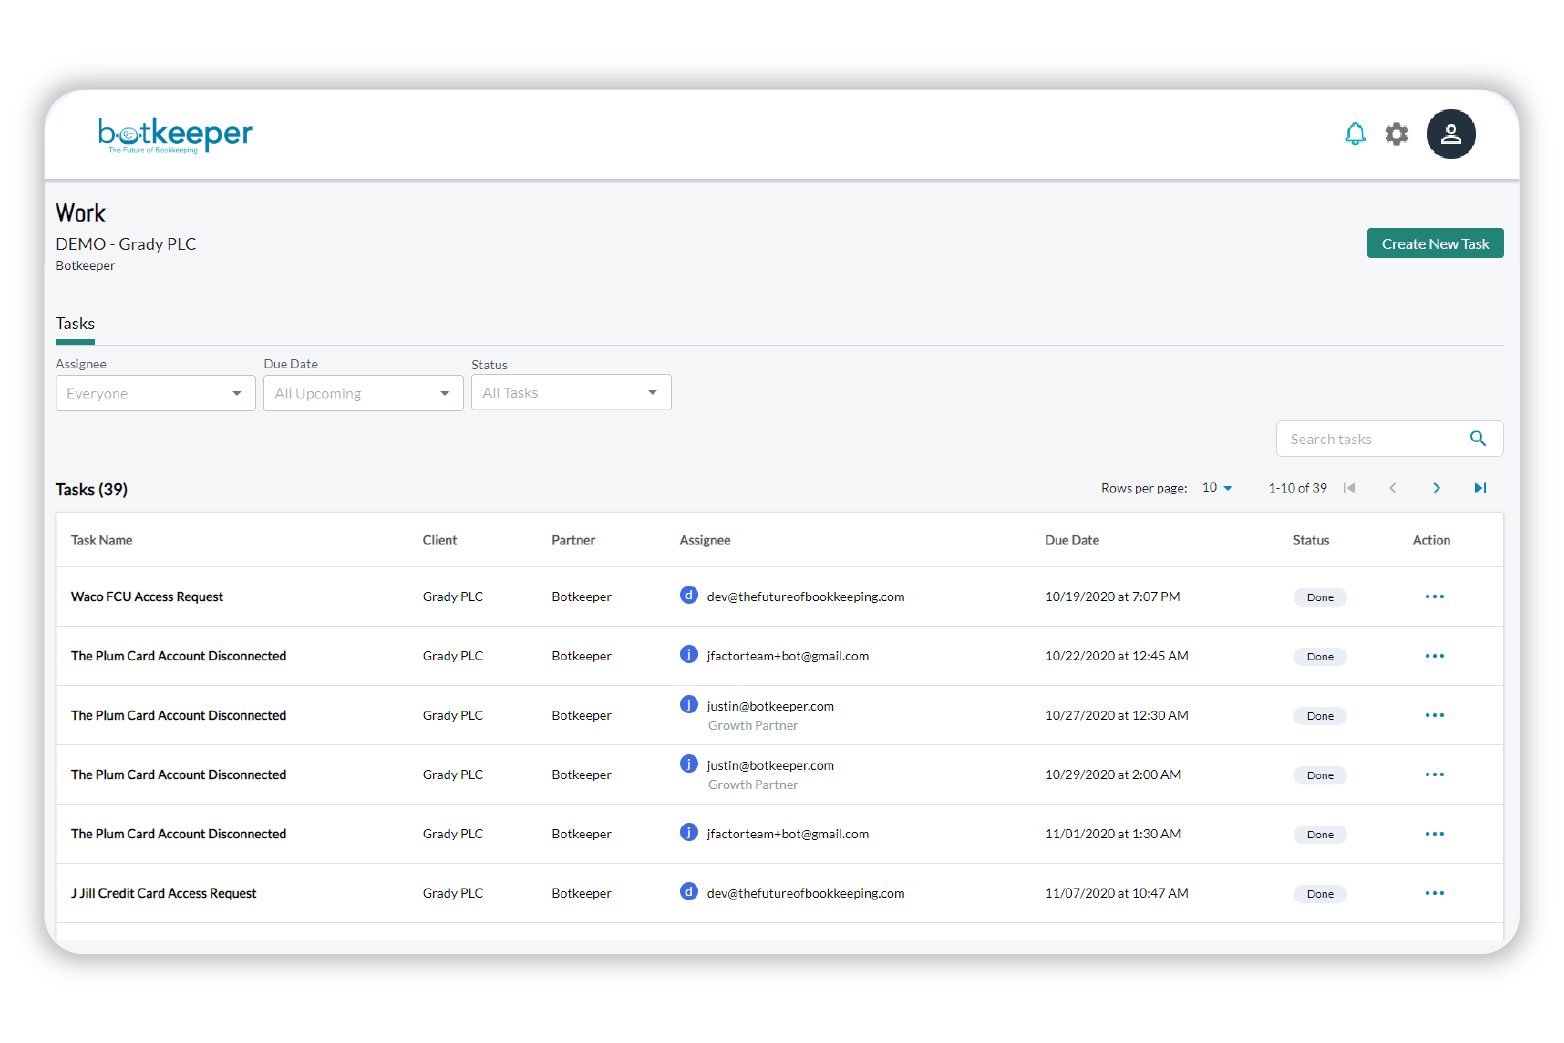Open actions menu for J Jill Credit Card task
Screen dimensions: 1564x1043
pos(1434,894)
